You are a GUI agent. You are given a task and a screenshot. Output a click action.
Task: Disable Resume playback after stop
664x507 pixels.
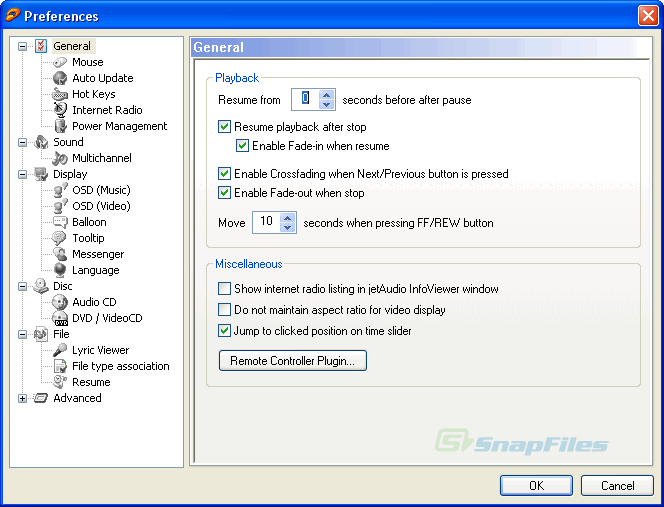225,127
